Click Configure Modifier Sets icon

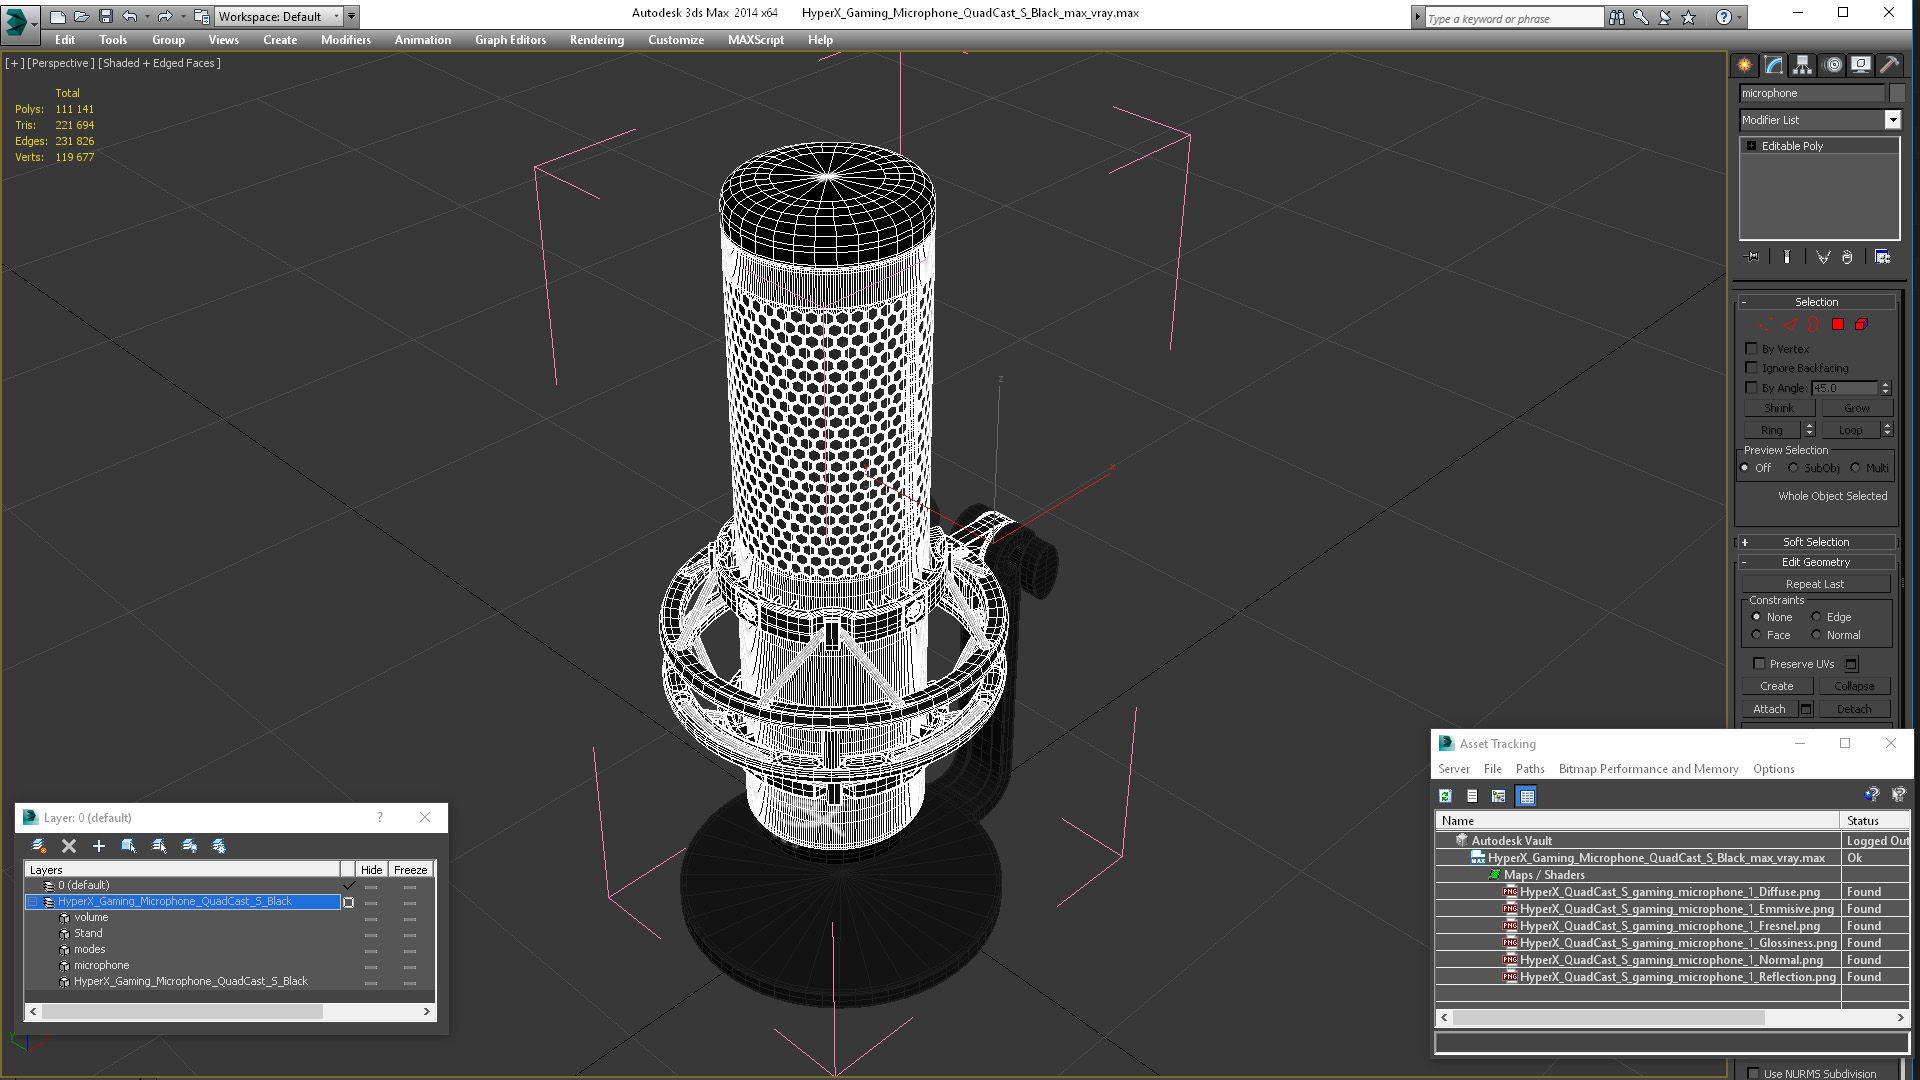1882,257
